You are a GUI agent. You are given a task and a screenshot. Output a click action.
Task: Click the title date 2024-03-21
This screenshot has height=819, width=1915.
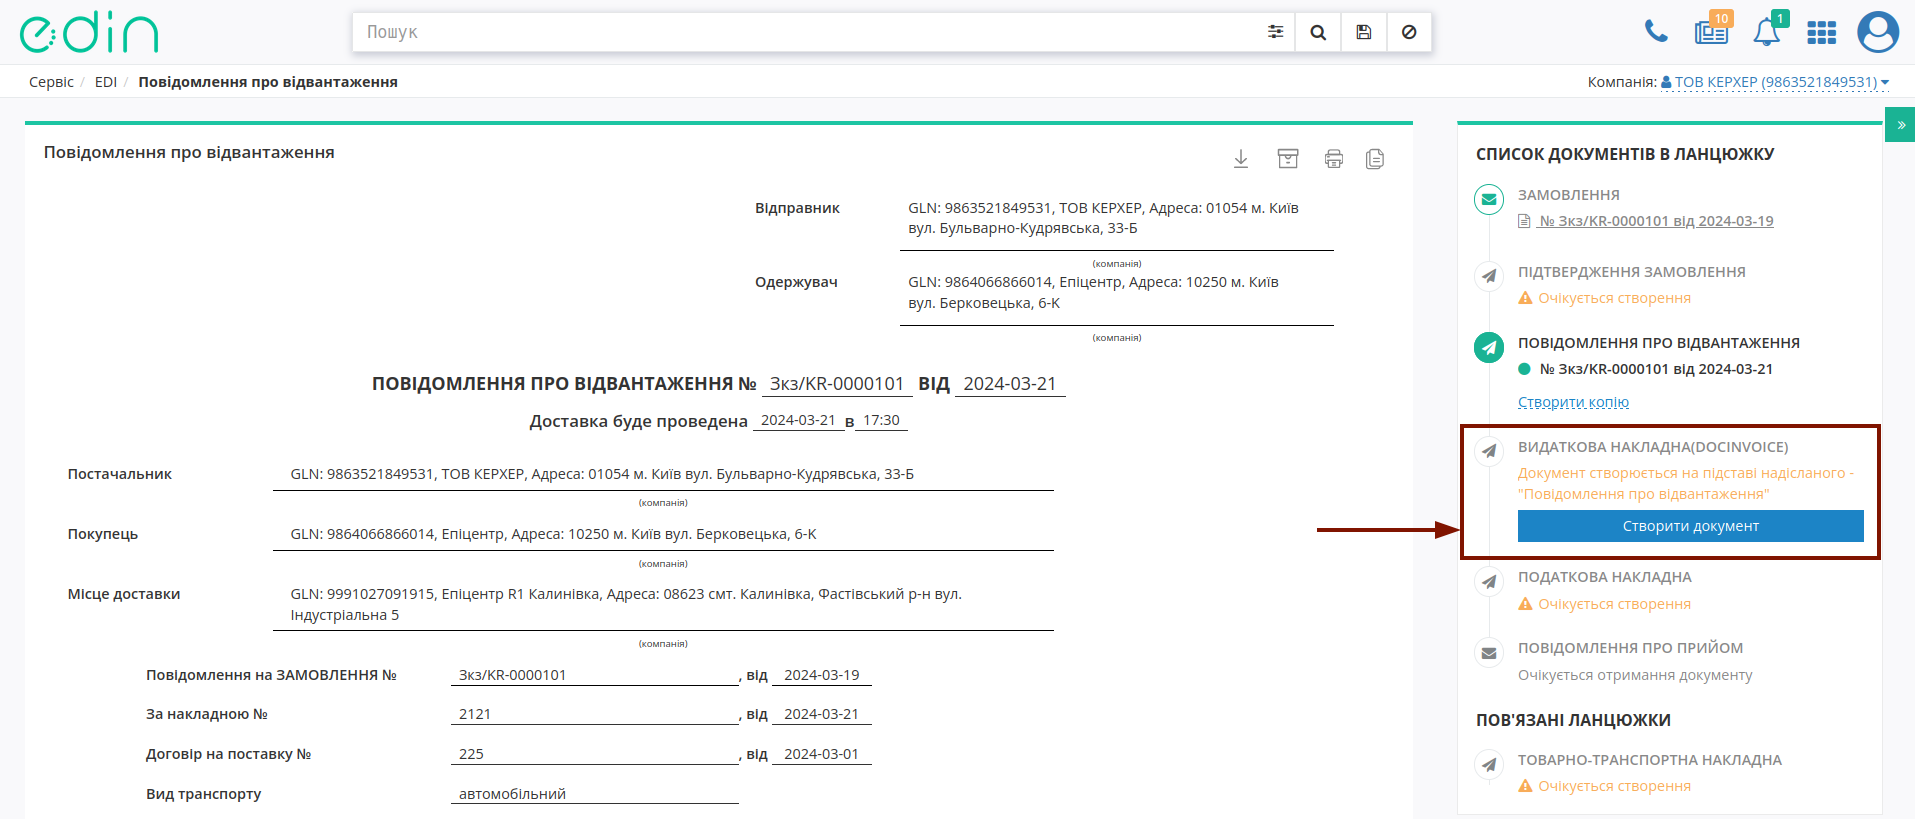tap(1009, 384)
